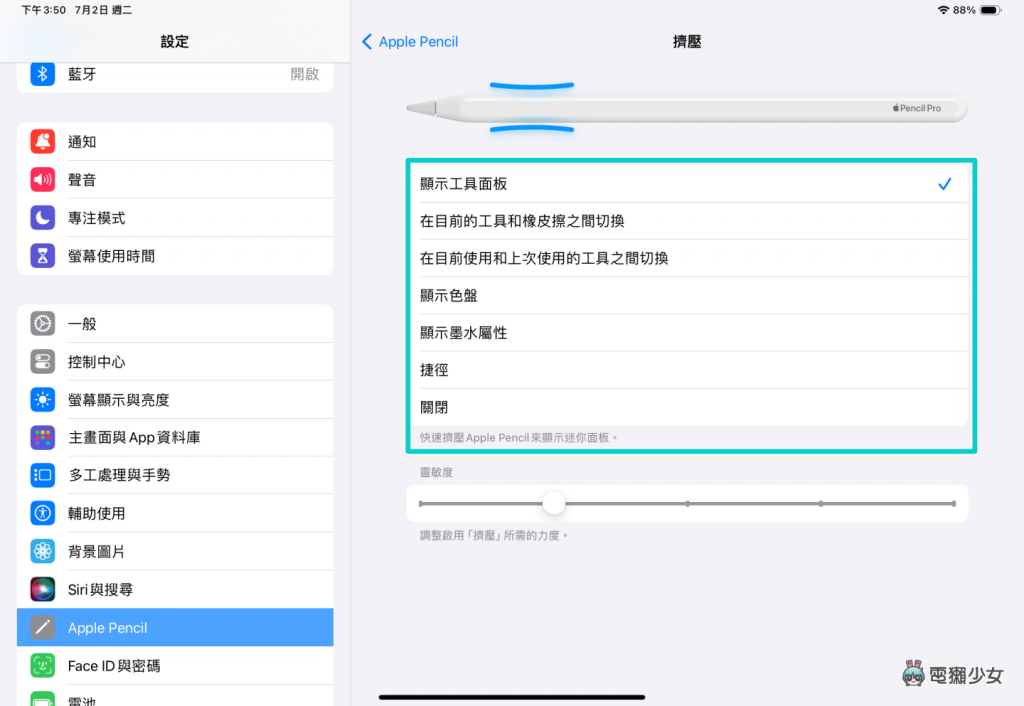Image resolution: width=1024 pixels, height=706 pixels.
Task: Open 主畫面與 App 資料庫 settings
Action: pyautogui.click(x=175, y=437)
